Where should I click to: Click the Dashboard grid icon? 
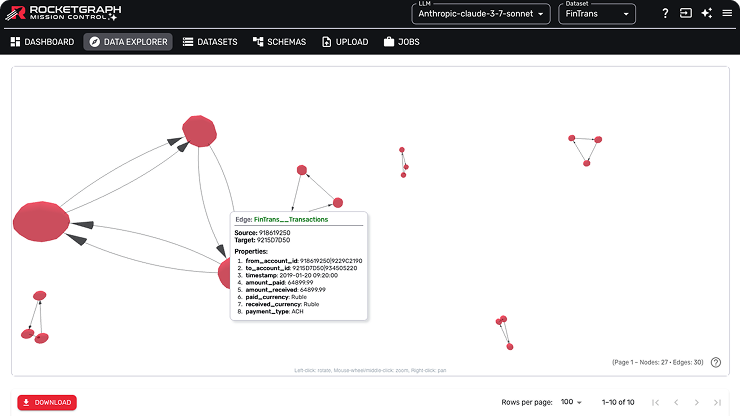(15, 42)
